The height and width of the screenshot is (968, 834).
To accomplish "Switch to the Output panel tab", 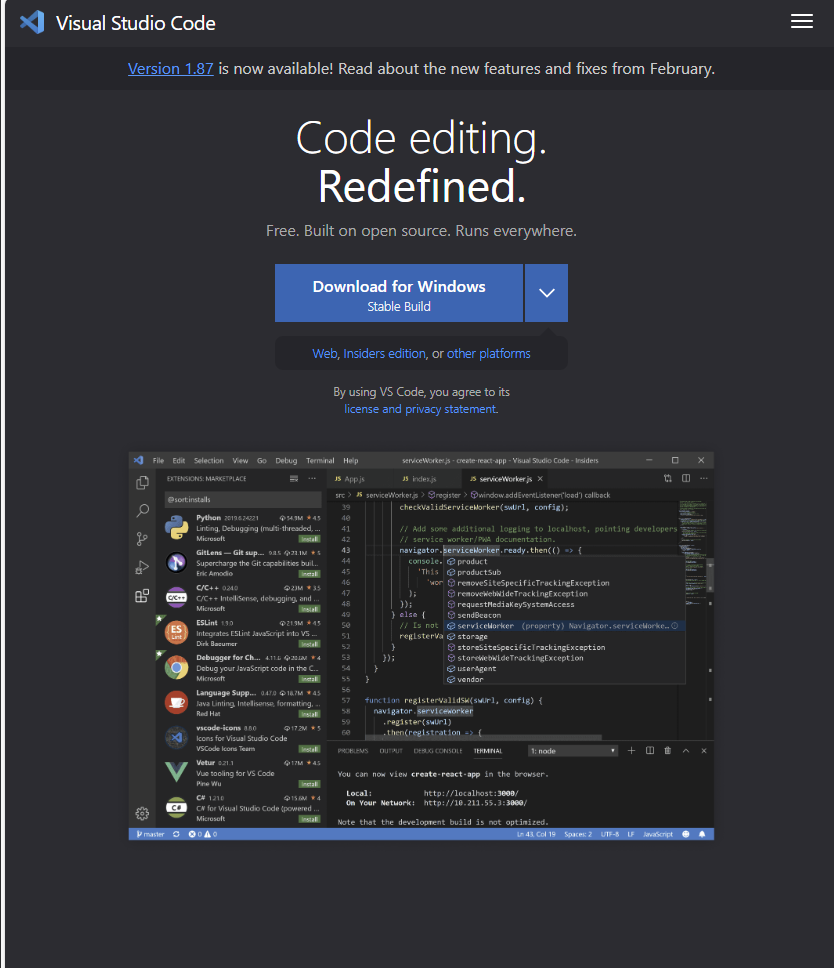I will (391, 751).
